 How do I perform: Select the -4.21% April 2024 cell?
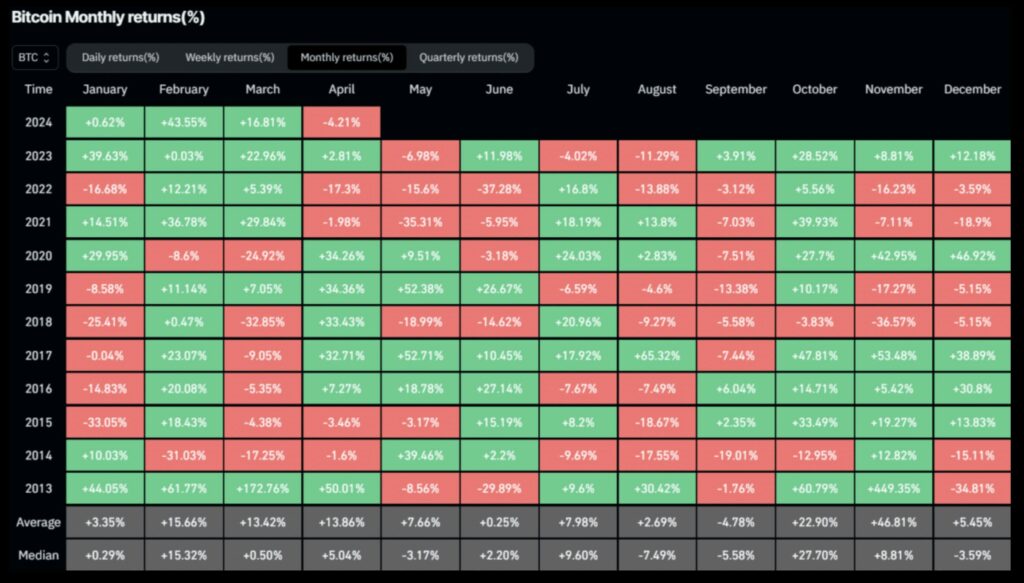pyautogui.click(x=341, y=121)
